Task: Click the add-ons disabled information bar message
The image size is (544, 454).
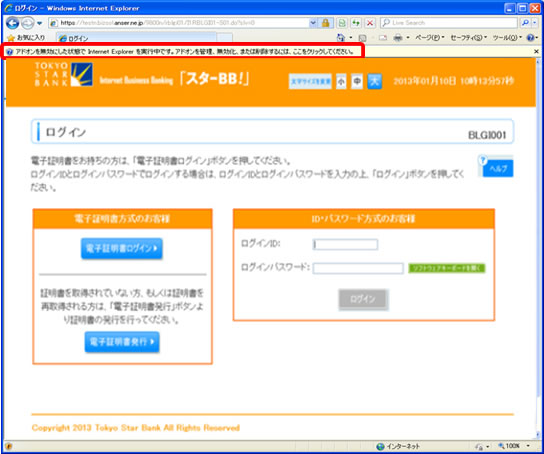Action: coord(185,52)
